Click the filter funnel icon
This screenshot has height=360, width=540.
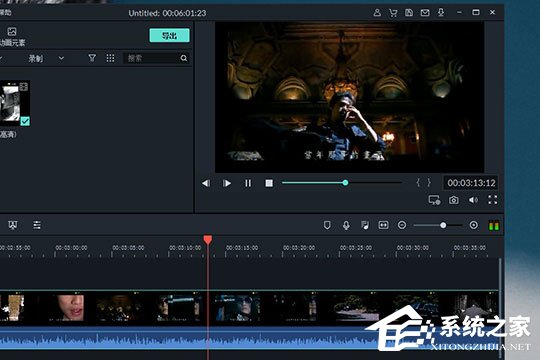[x=92, y=58]
